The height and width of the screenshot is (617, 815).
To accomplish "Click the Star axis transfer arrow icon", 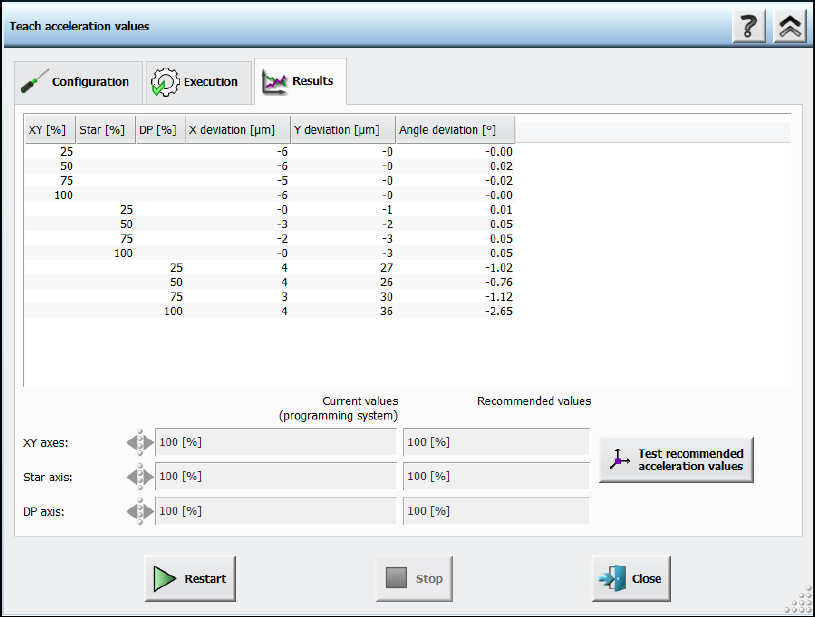I will tap(140, 477).
